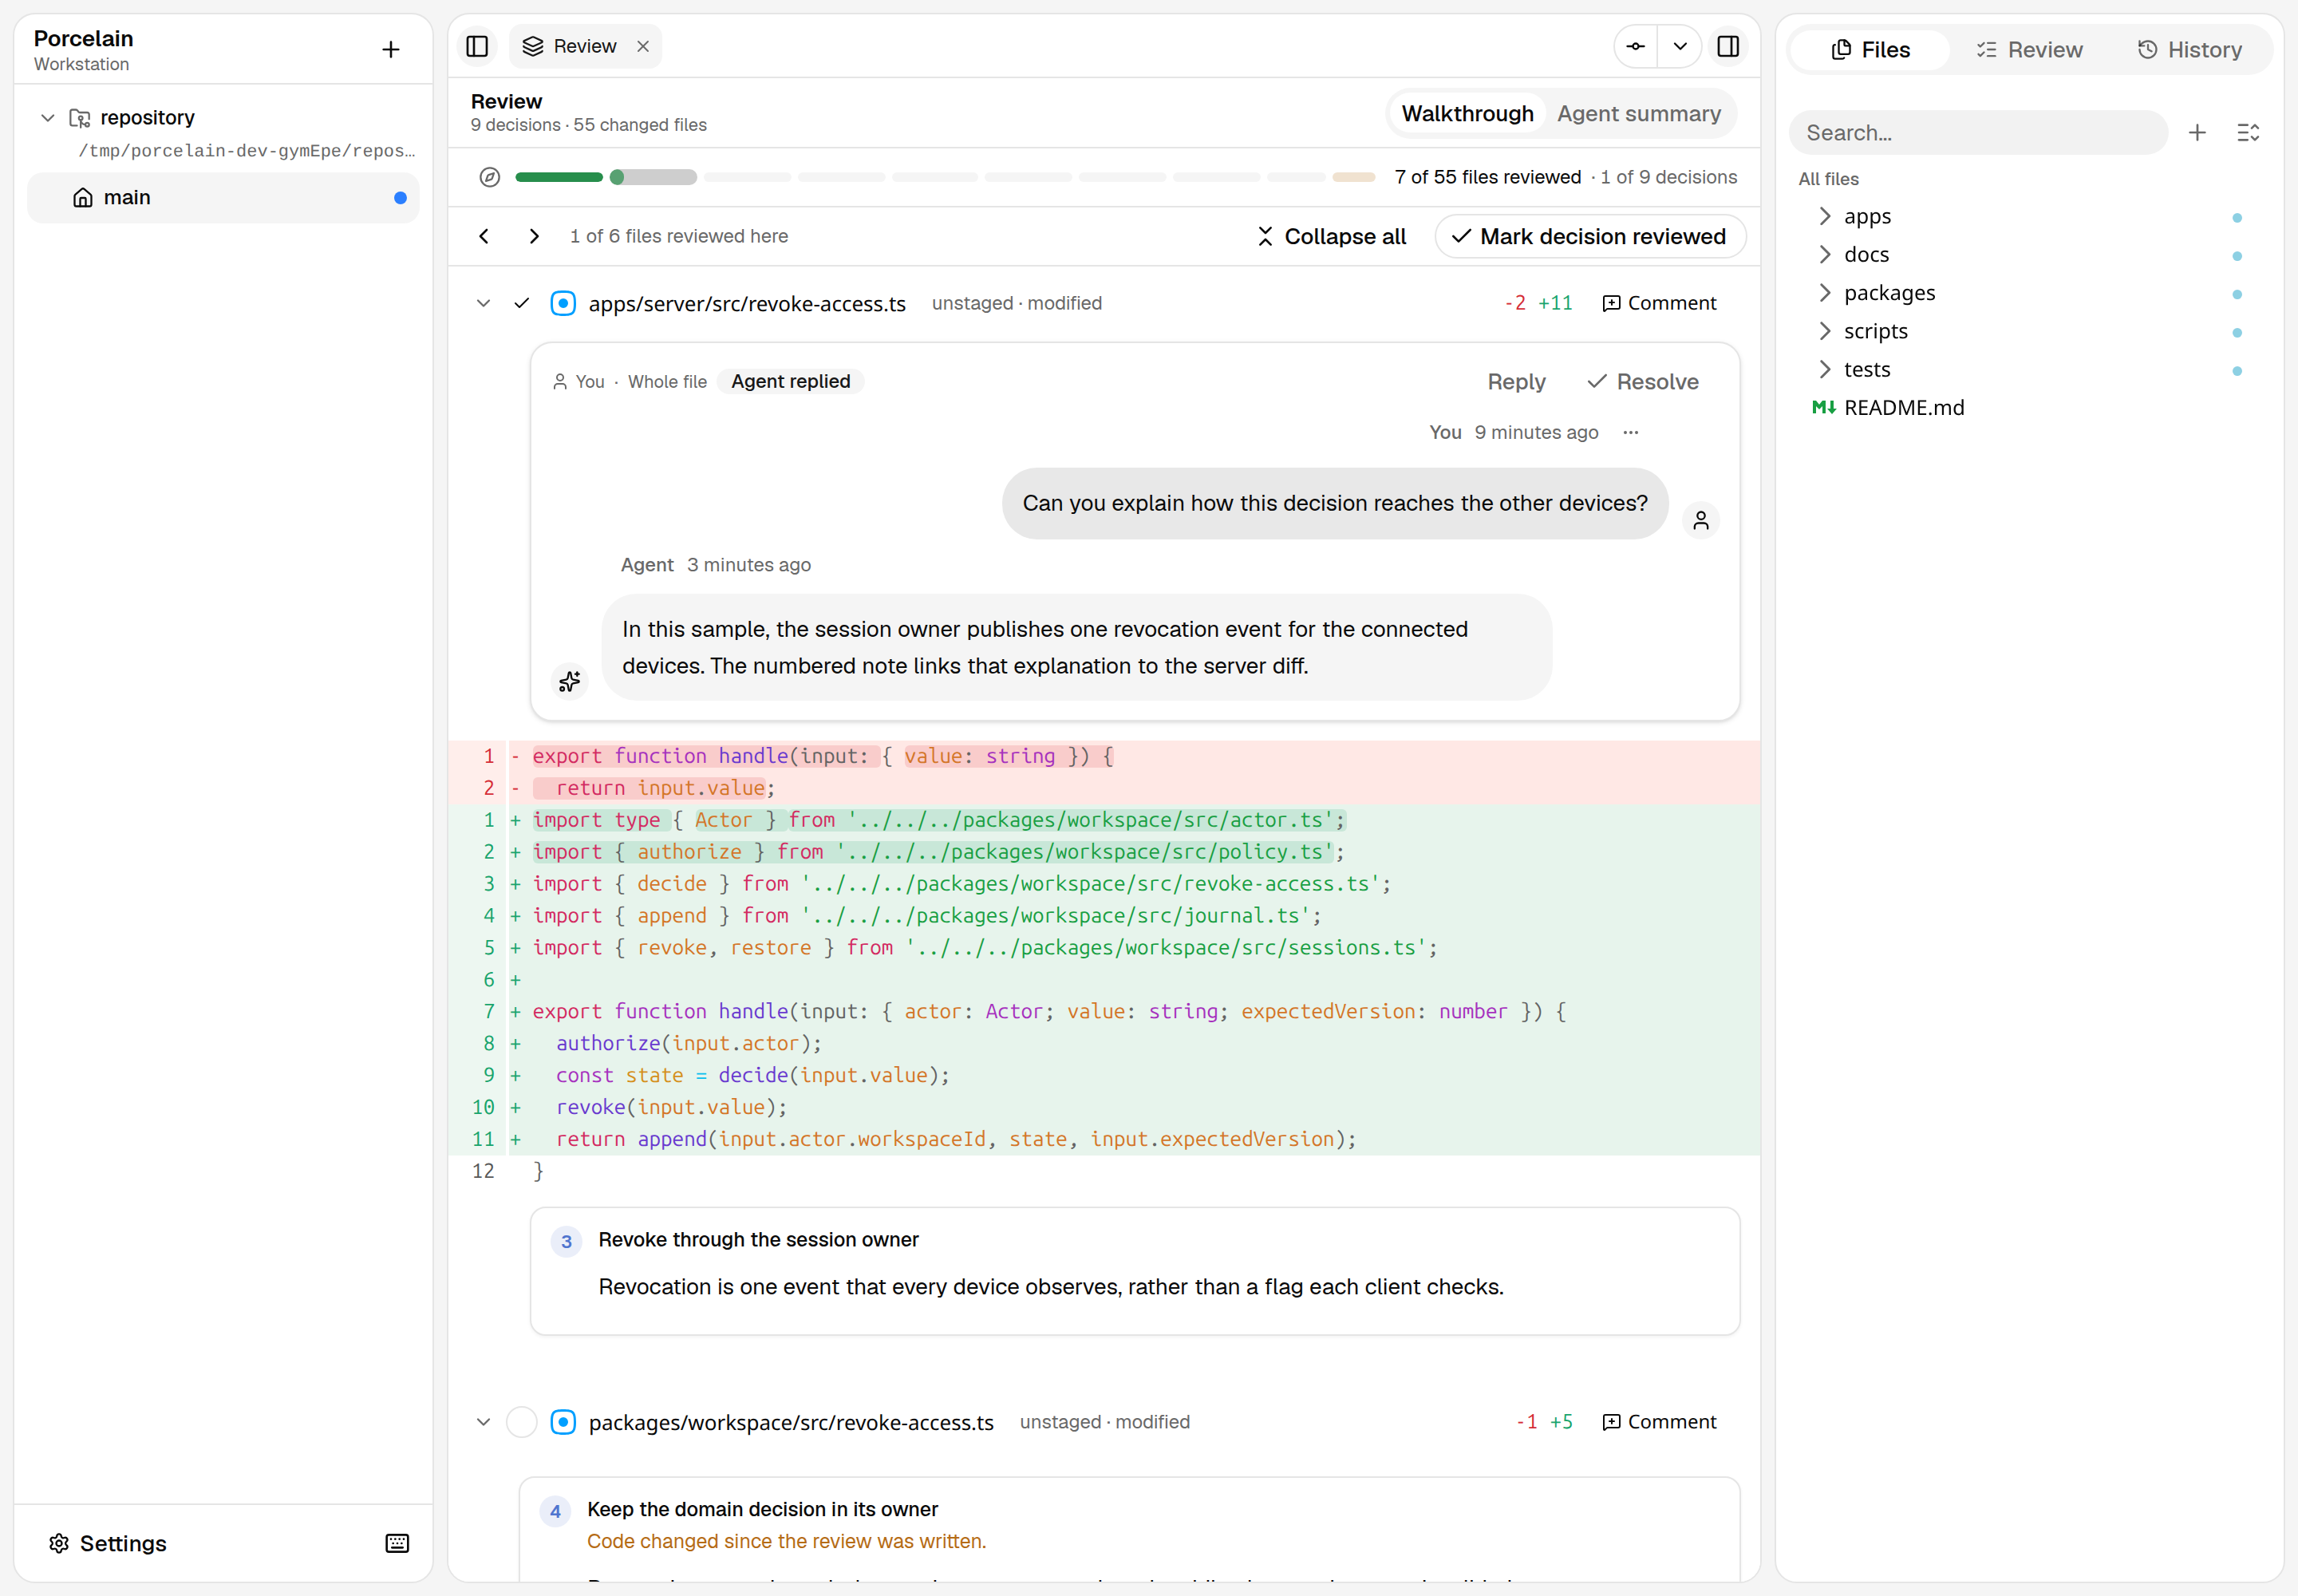Toggle the left sidebar panel icon

tap(477, 46)
